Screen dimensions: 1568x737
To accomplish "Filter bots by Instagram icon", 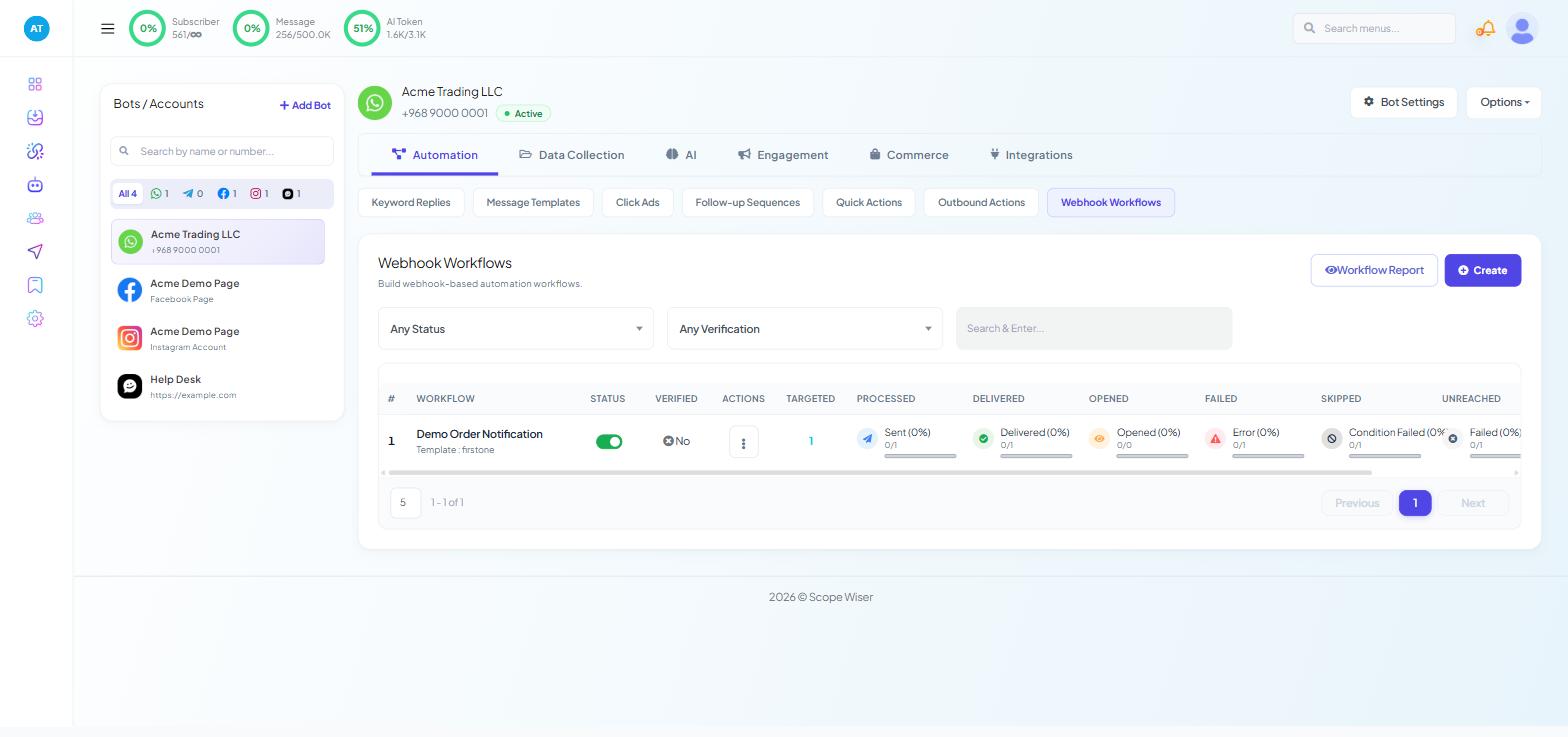I will [x=260, y=194].
